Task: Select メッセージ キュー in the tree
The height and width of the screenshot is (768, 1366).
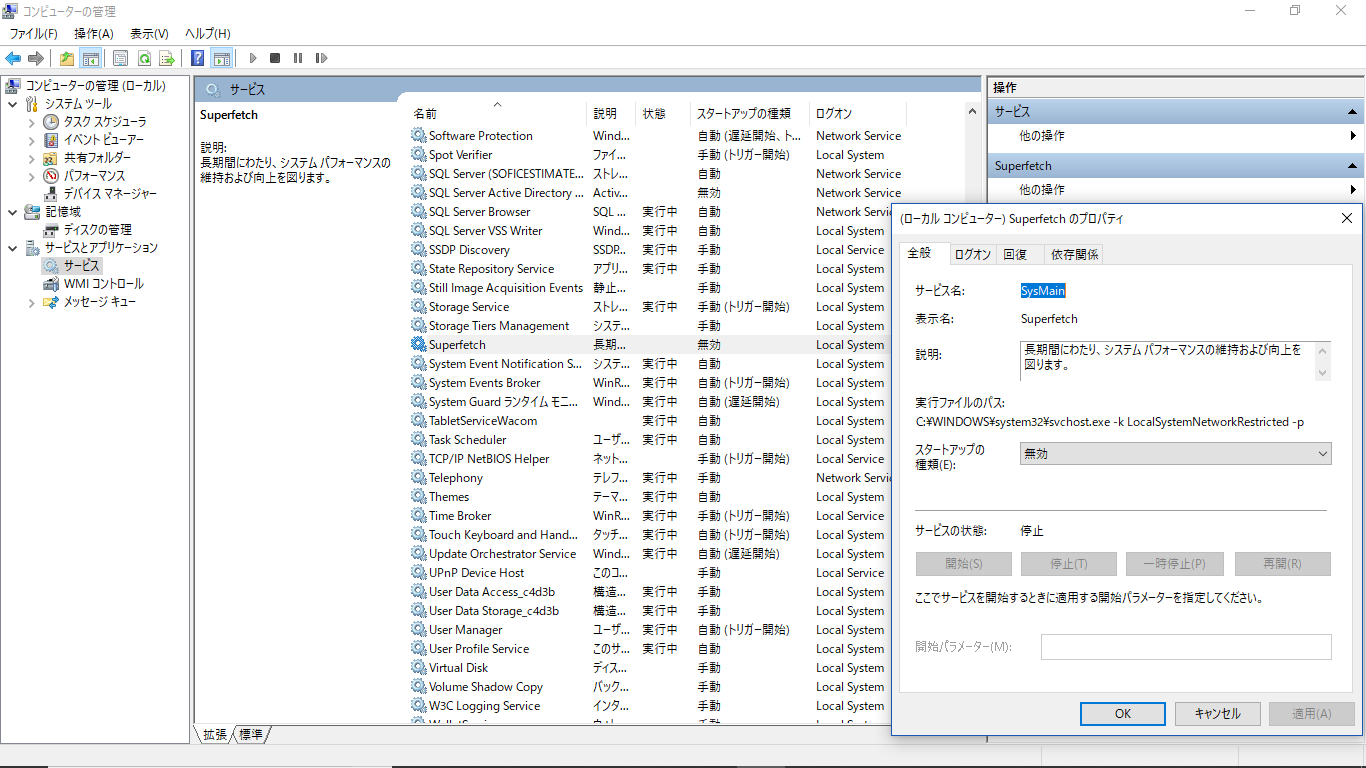Action: pyautogui.click(x=99, y=301)
